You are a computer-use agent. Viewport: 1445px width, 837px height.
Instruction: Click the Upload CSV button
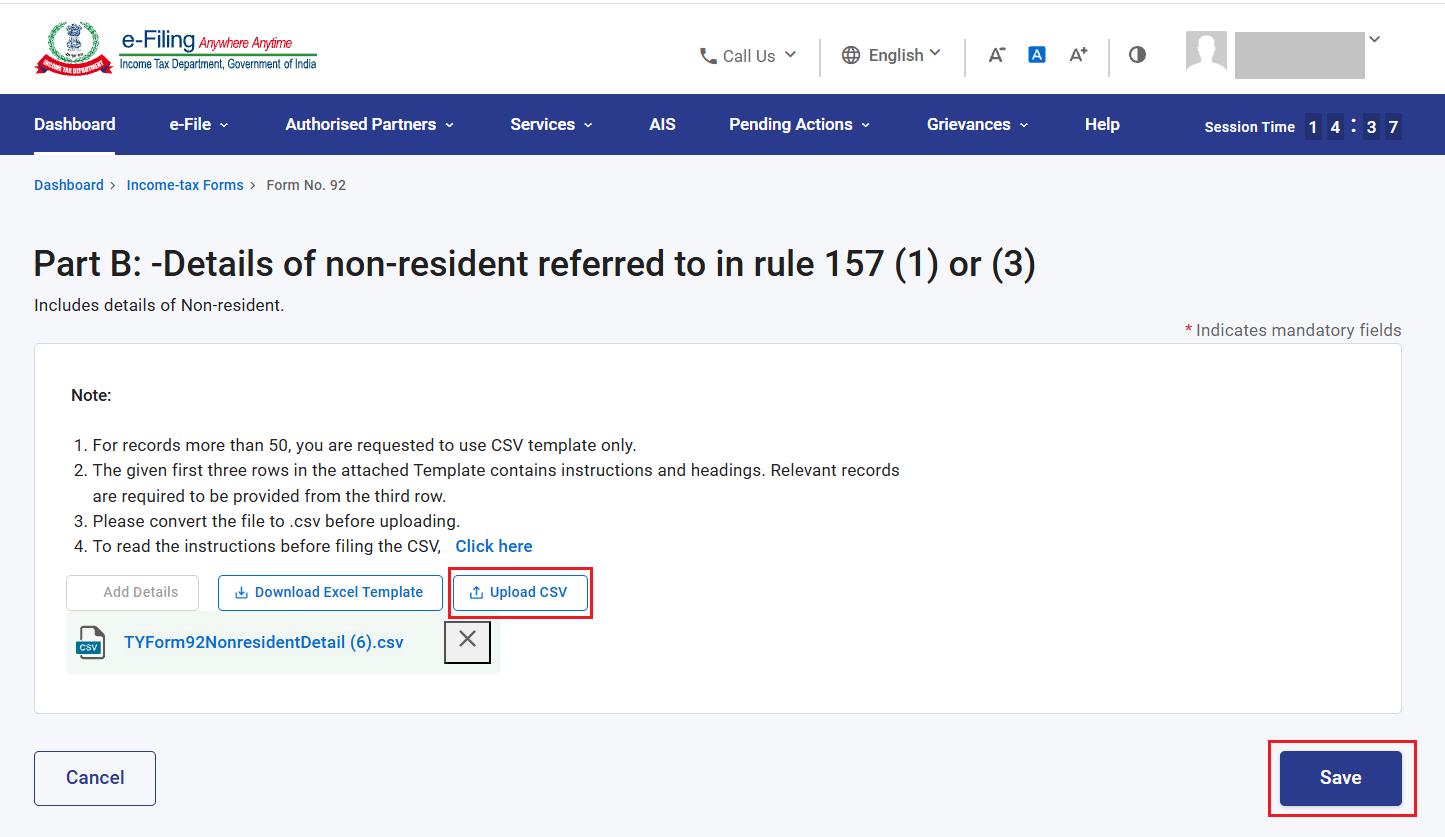[x=520, y=592]
